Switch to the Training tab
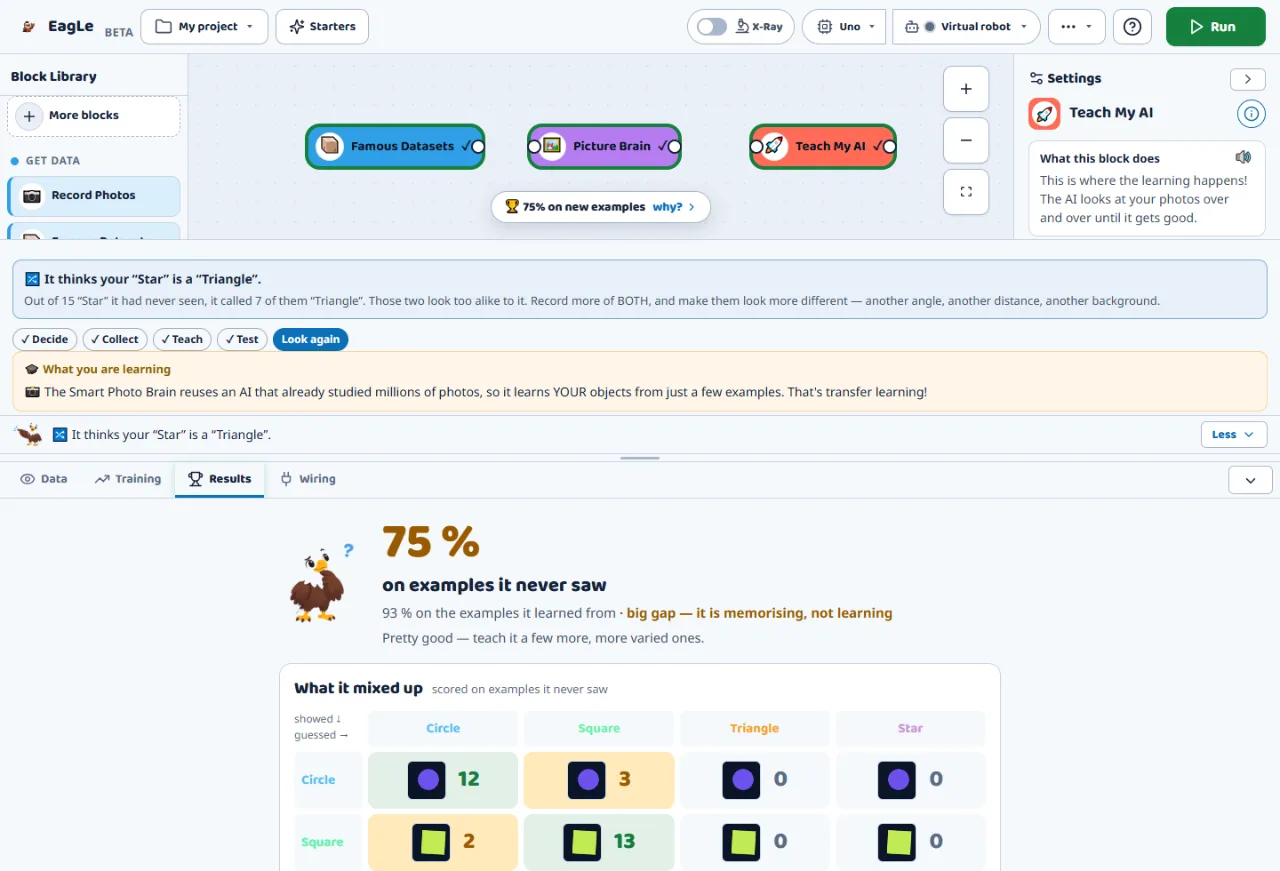Screen dimensions: 1280x871 (x=128, y=479)
